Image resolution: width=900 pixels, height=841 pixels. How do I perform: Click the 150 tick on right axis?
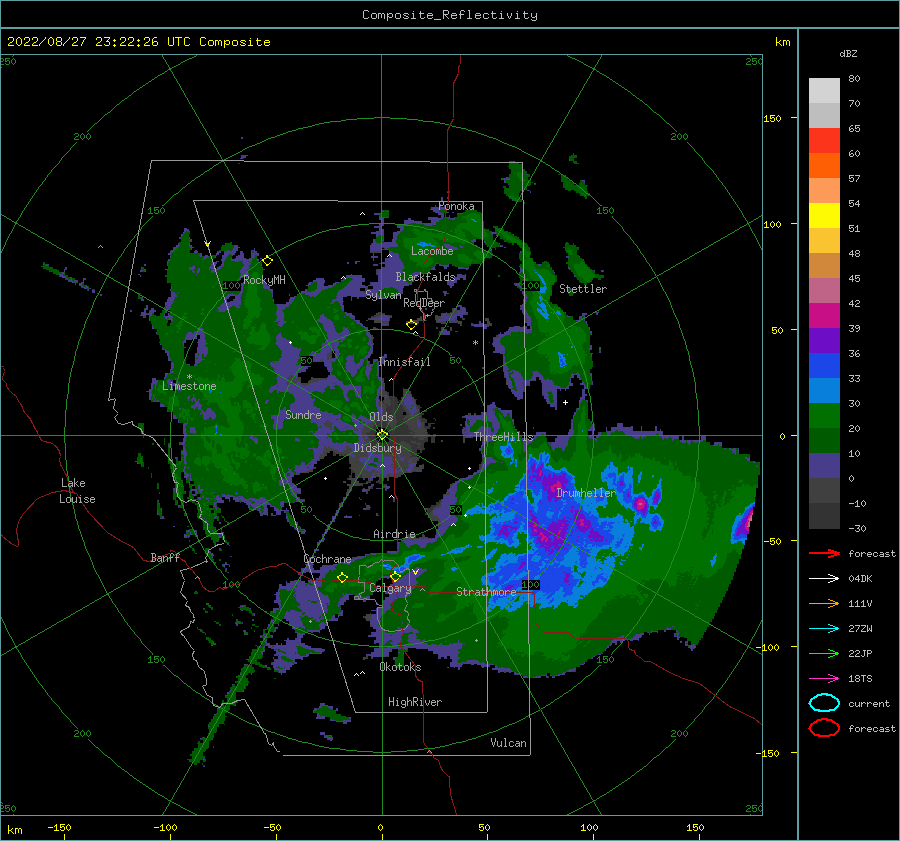(x=772, y=118)
